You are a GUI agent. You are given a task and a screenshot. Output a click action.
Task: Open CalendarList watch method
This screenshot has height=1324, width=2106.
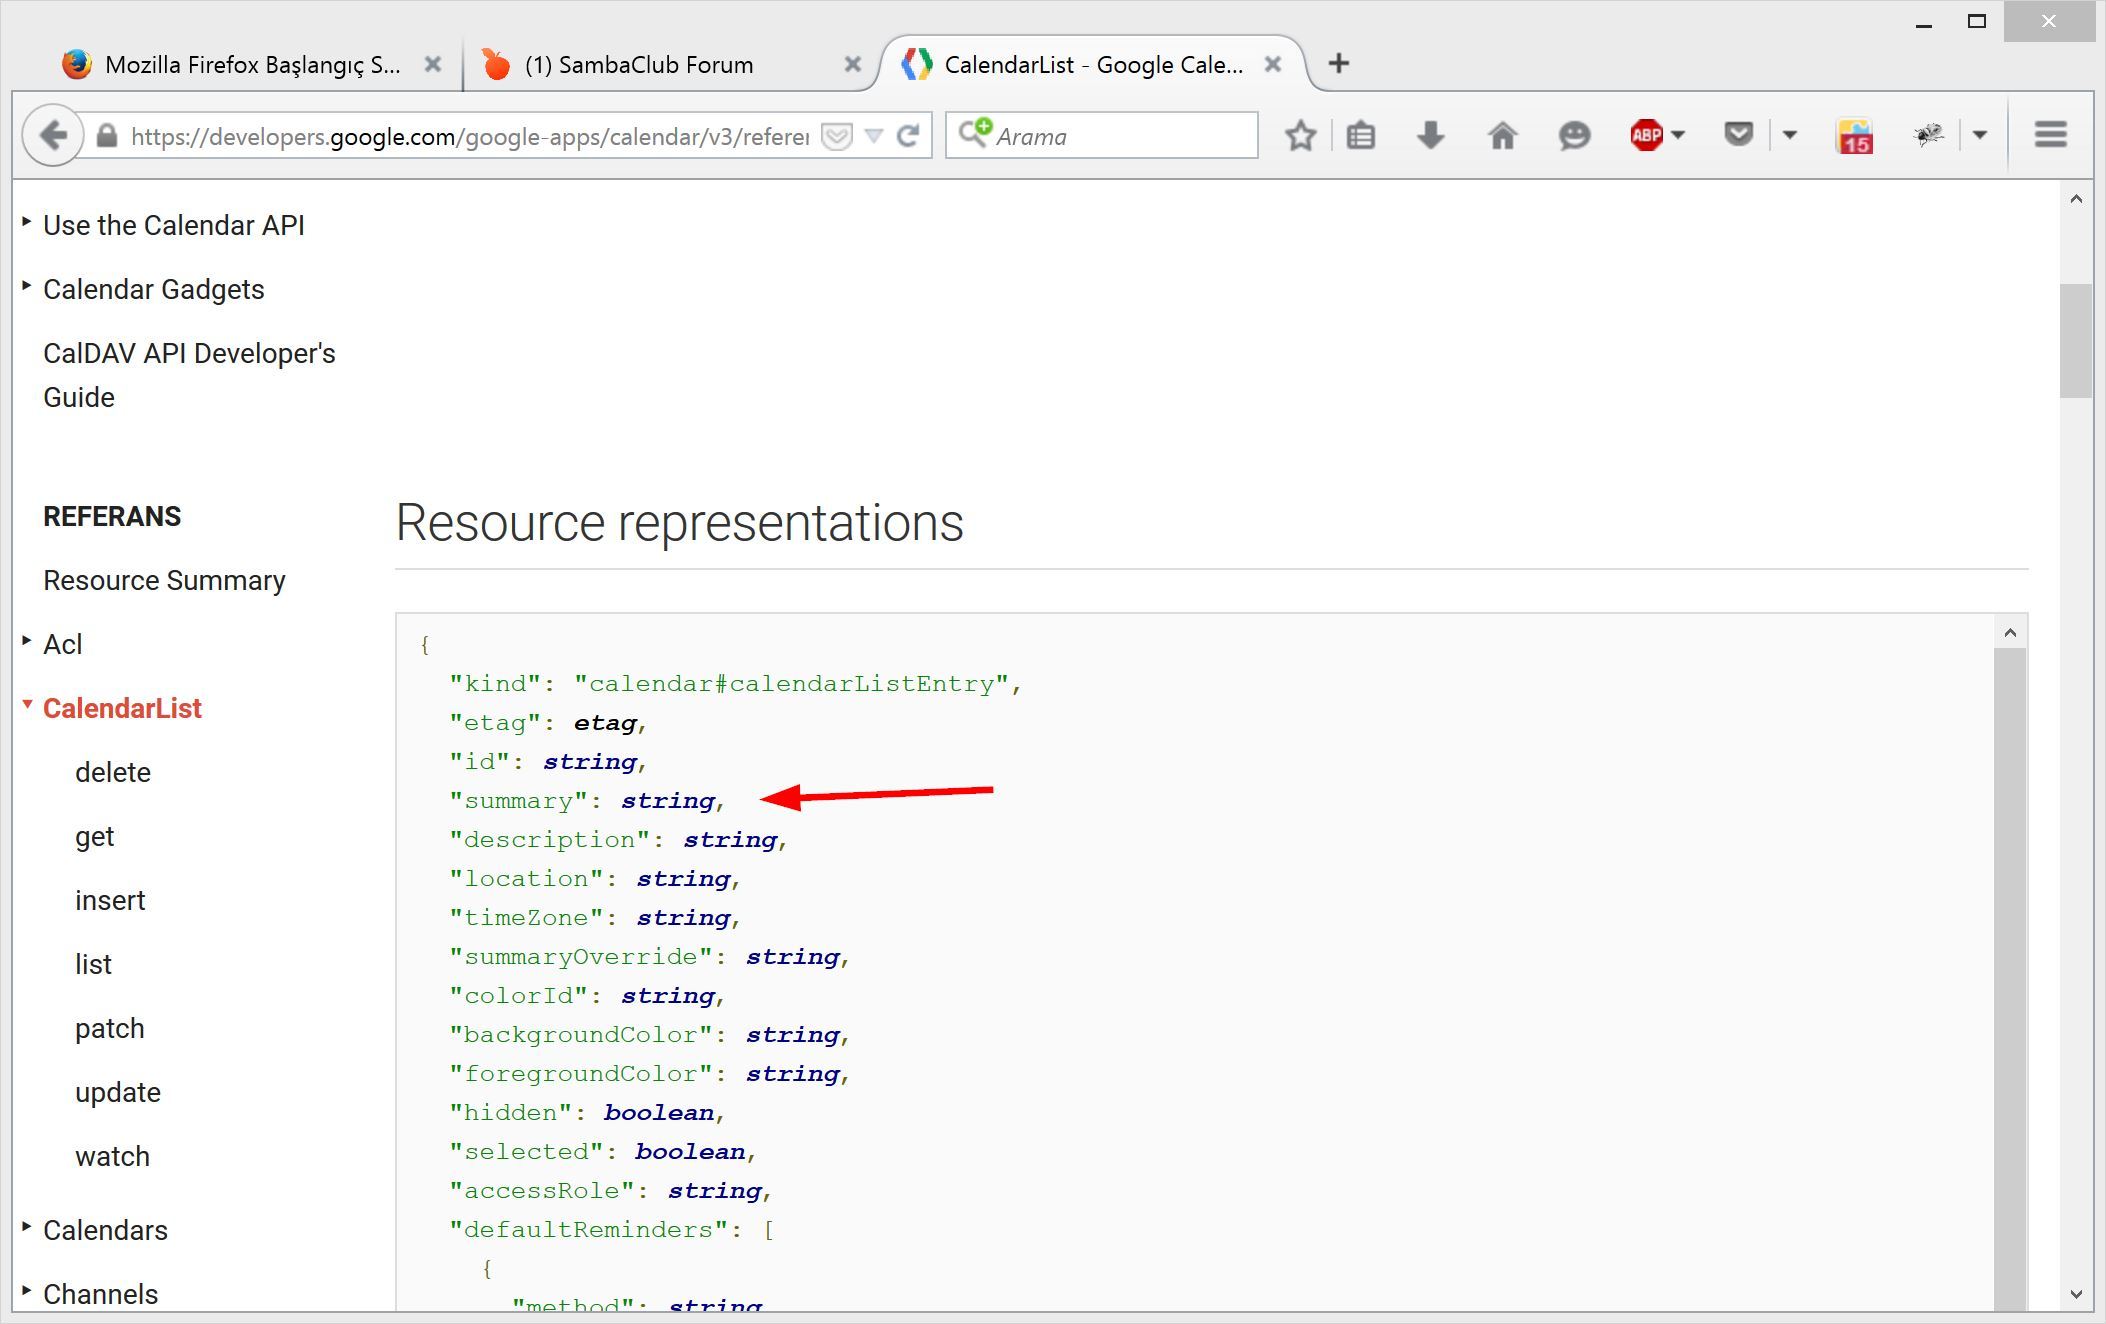[x=112, y=1156]
